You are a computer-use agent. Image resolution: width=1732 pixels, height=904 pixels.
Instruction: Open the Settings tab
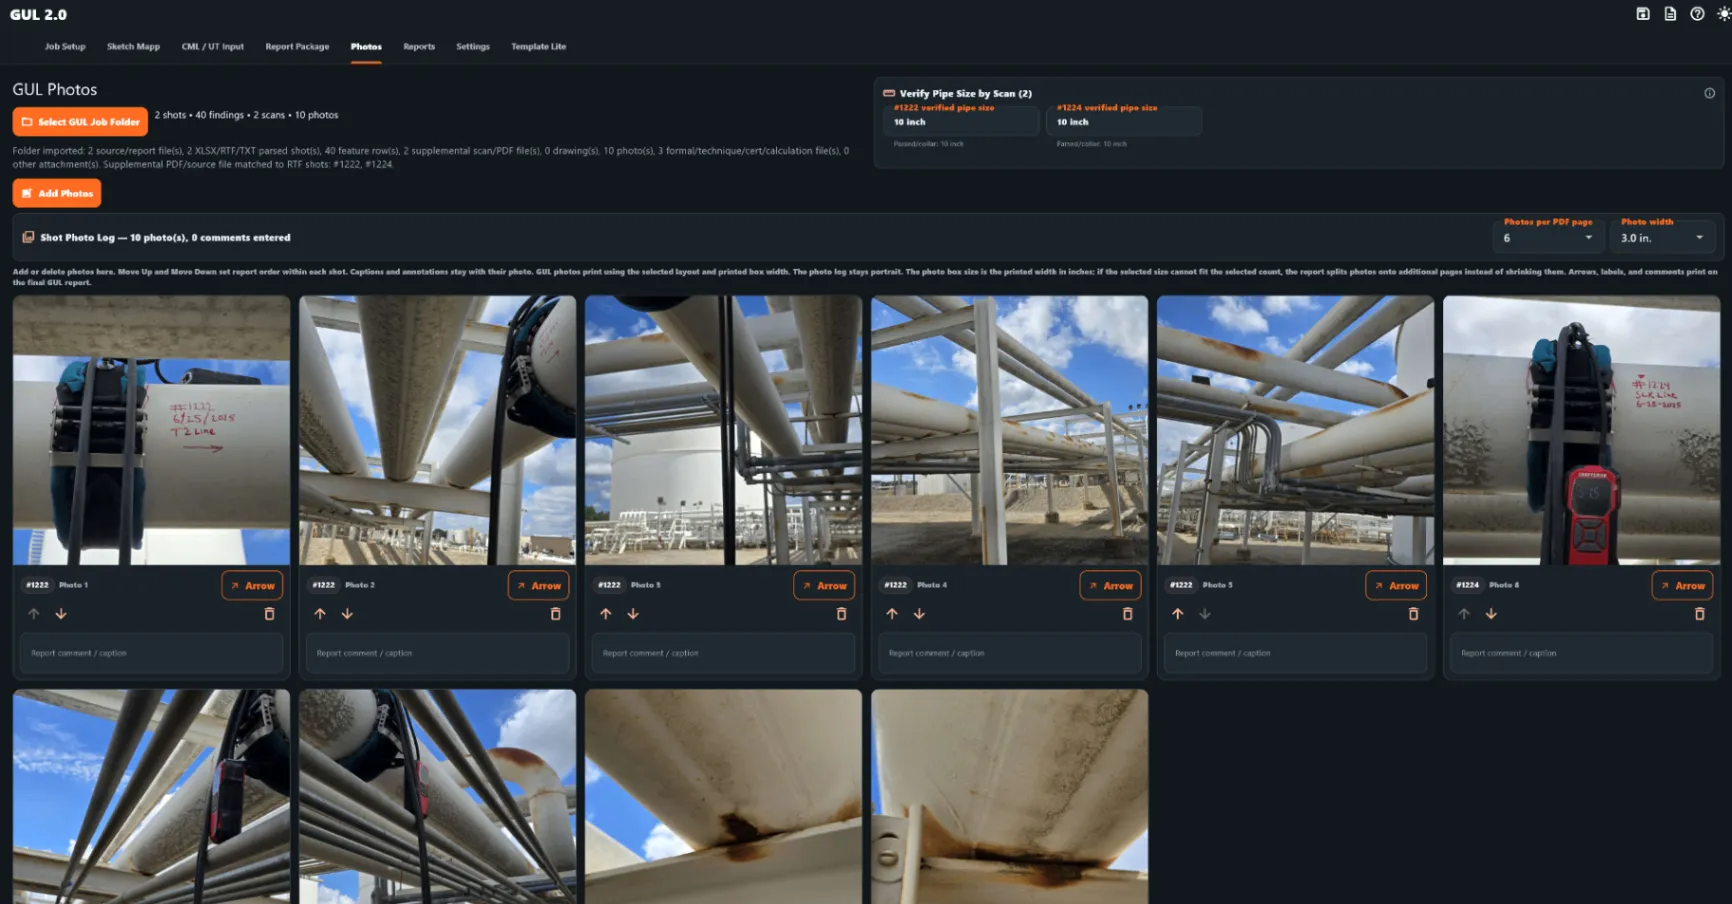pyautogui.click(x=473, y=47)
